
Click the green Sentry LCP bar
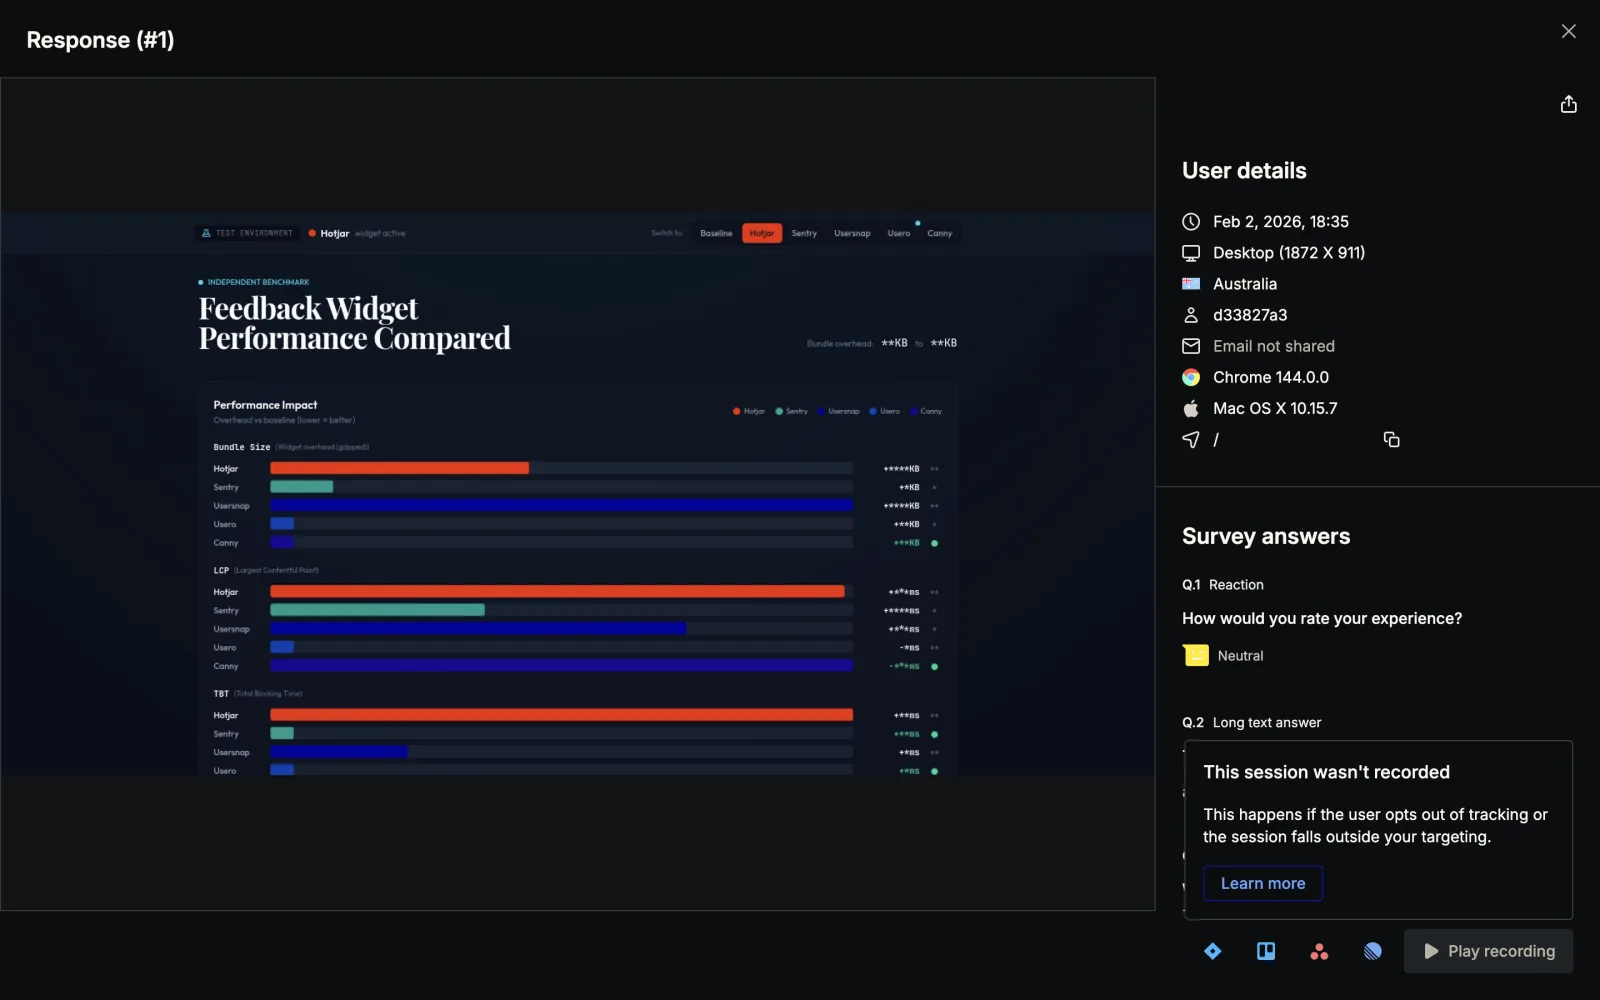click(377, 610)
